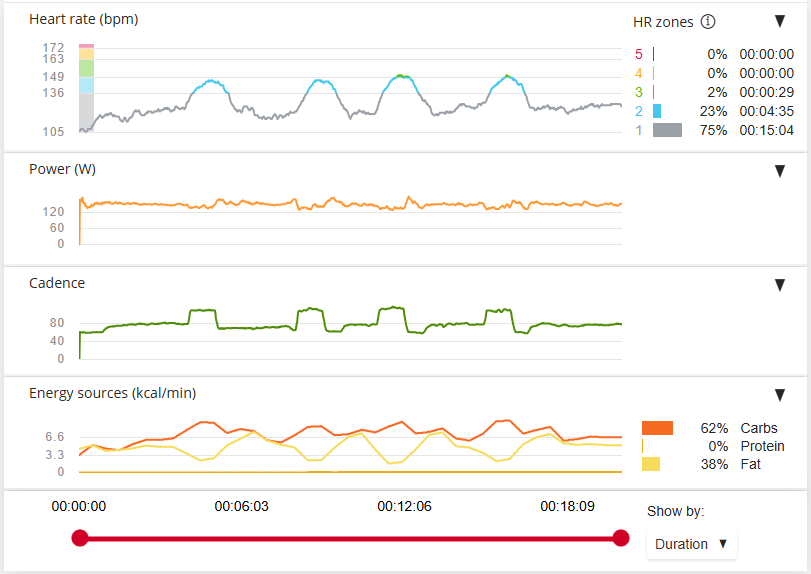Click the left red range slider handle

(x=80, y=538)
